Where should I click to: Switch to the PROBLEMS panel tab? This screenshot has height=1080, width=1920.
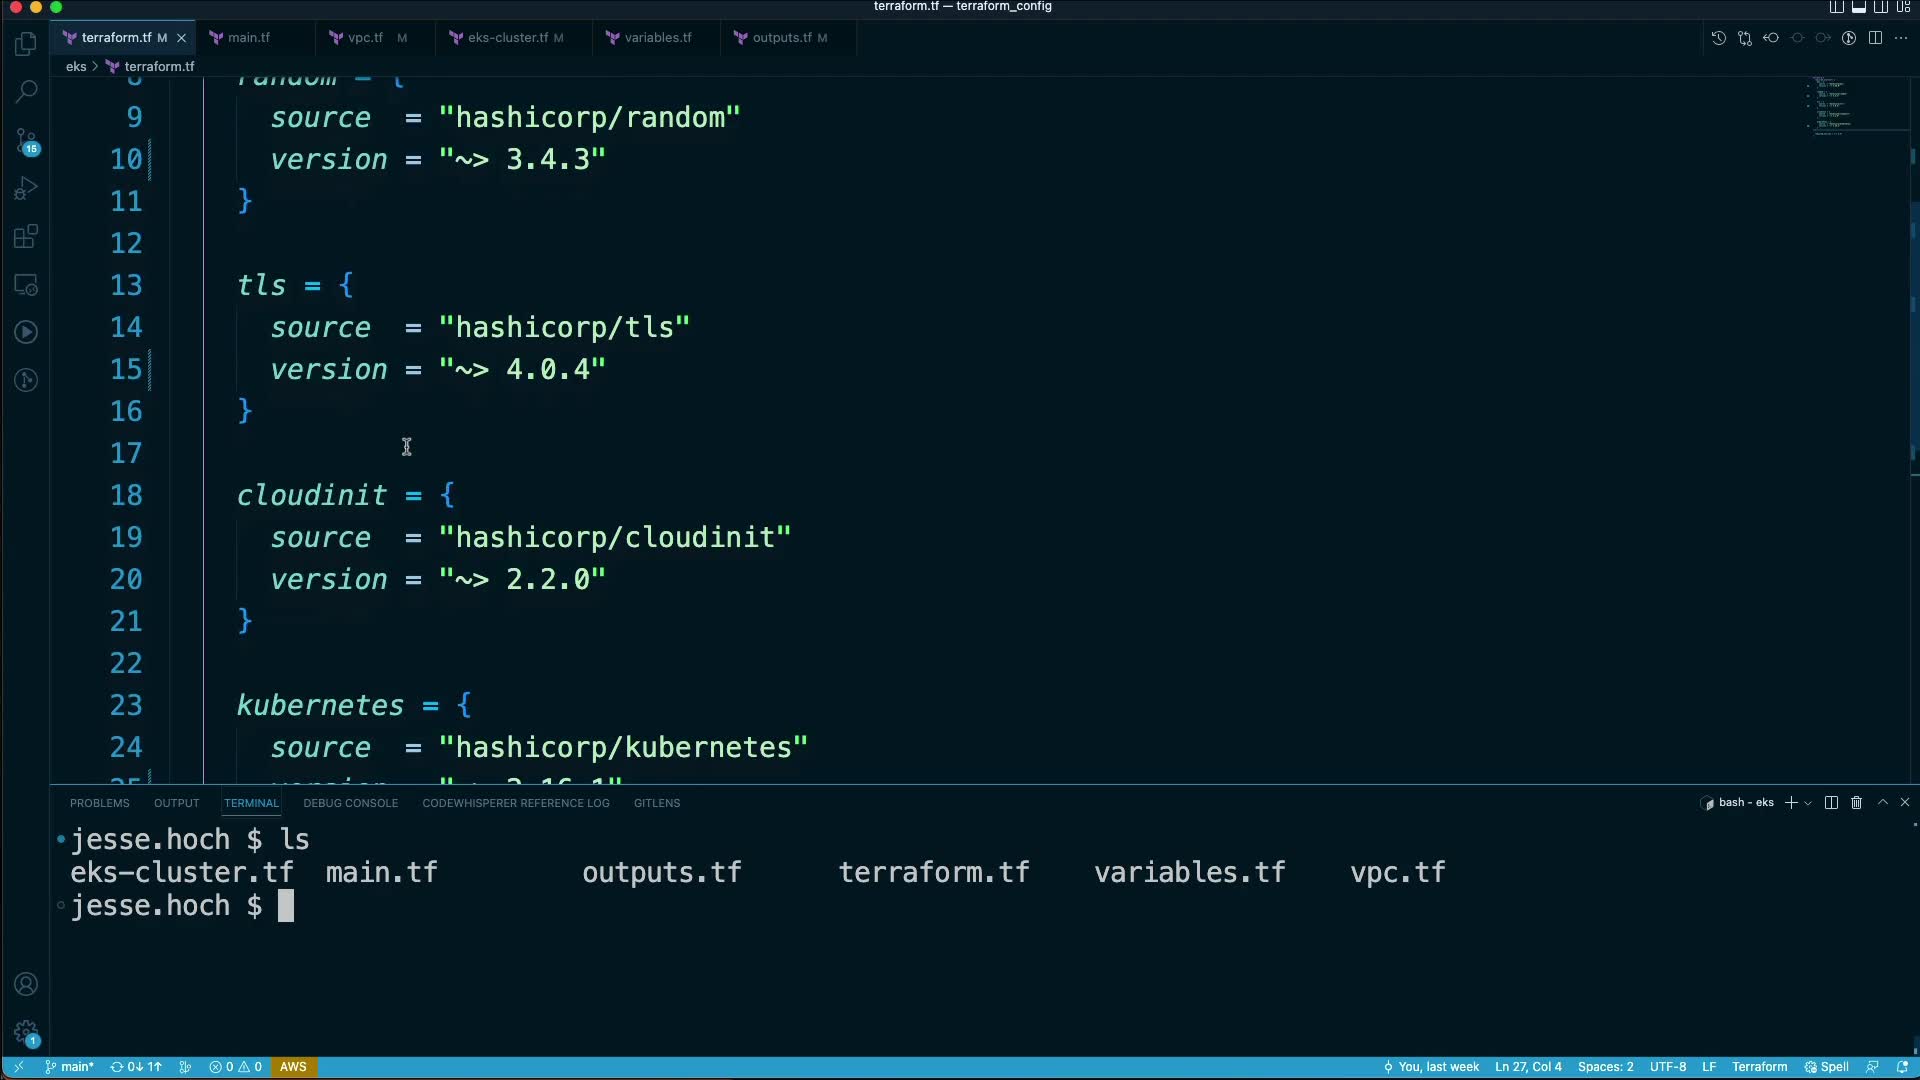tap(100, 803)
